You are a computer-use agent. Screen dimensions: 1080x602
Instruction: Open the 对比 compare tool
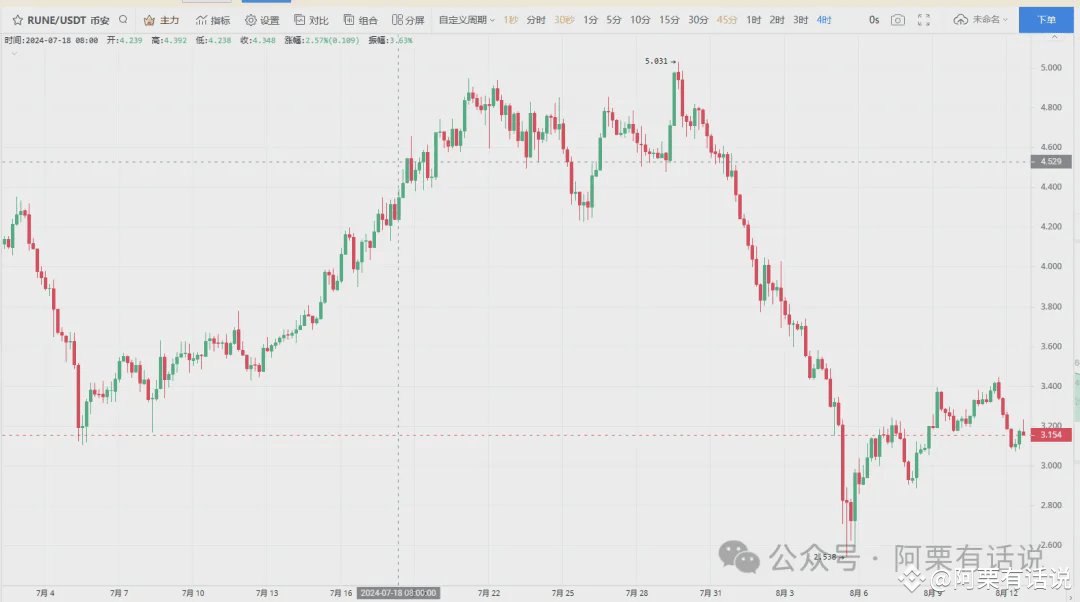point(311,20)
